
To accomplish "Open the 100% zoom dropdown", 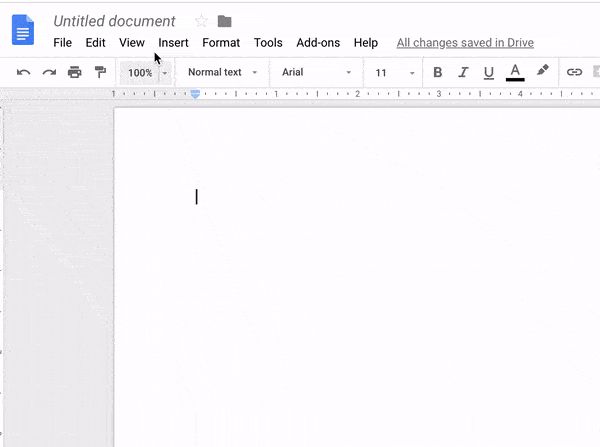I will (147, 73).
